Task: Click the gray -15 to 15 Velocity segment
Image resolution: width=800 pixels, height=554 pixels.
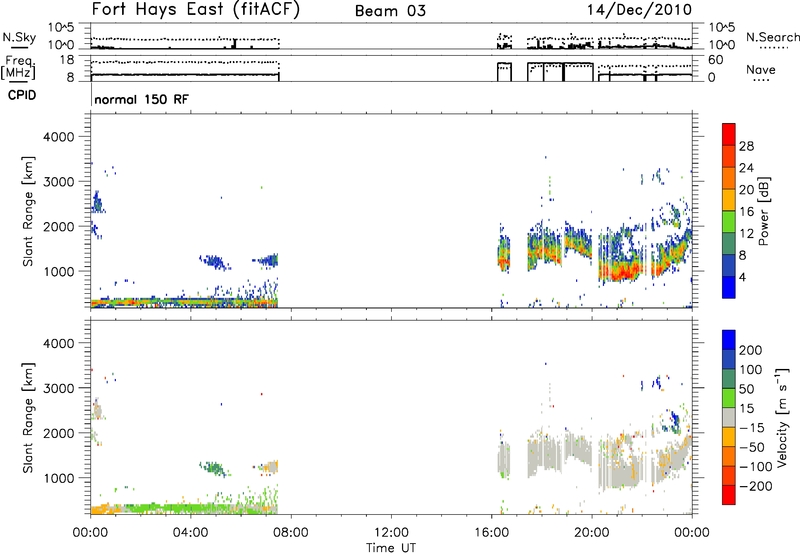Action: click(729, 417)
